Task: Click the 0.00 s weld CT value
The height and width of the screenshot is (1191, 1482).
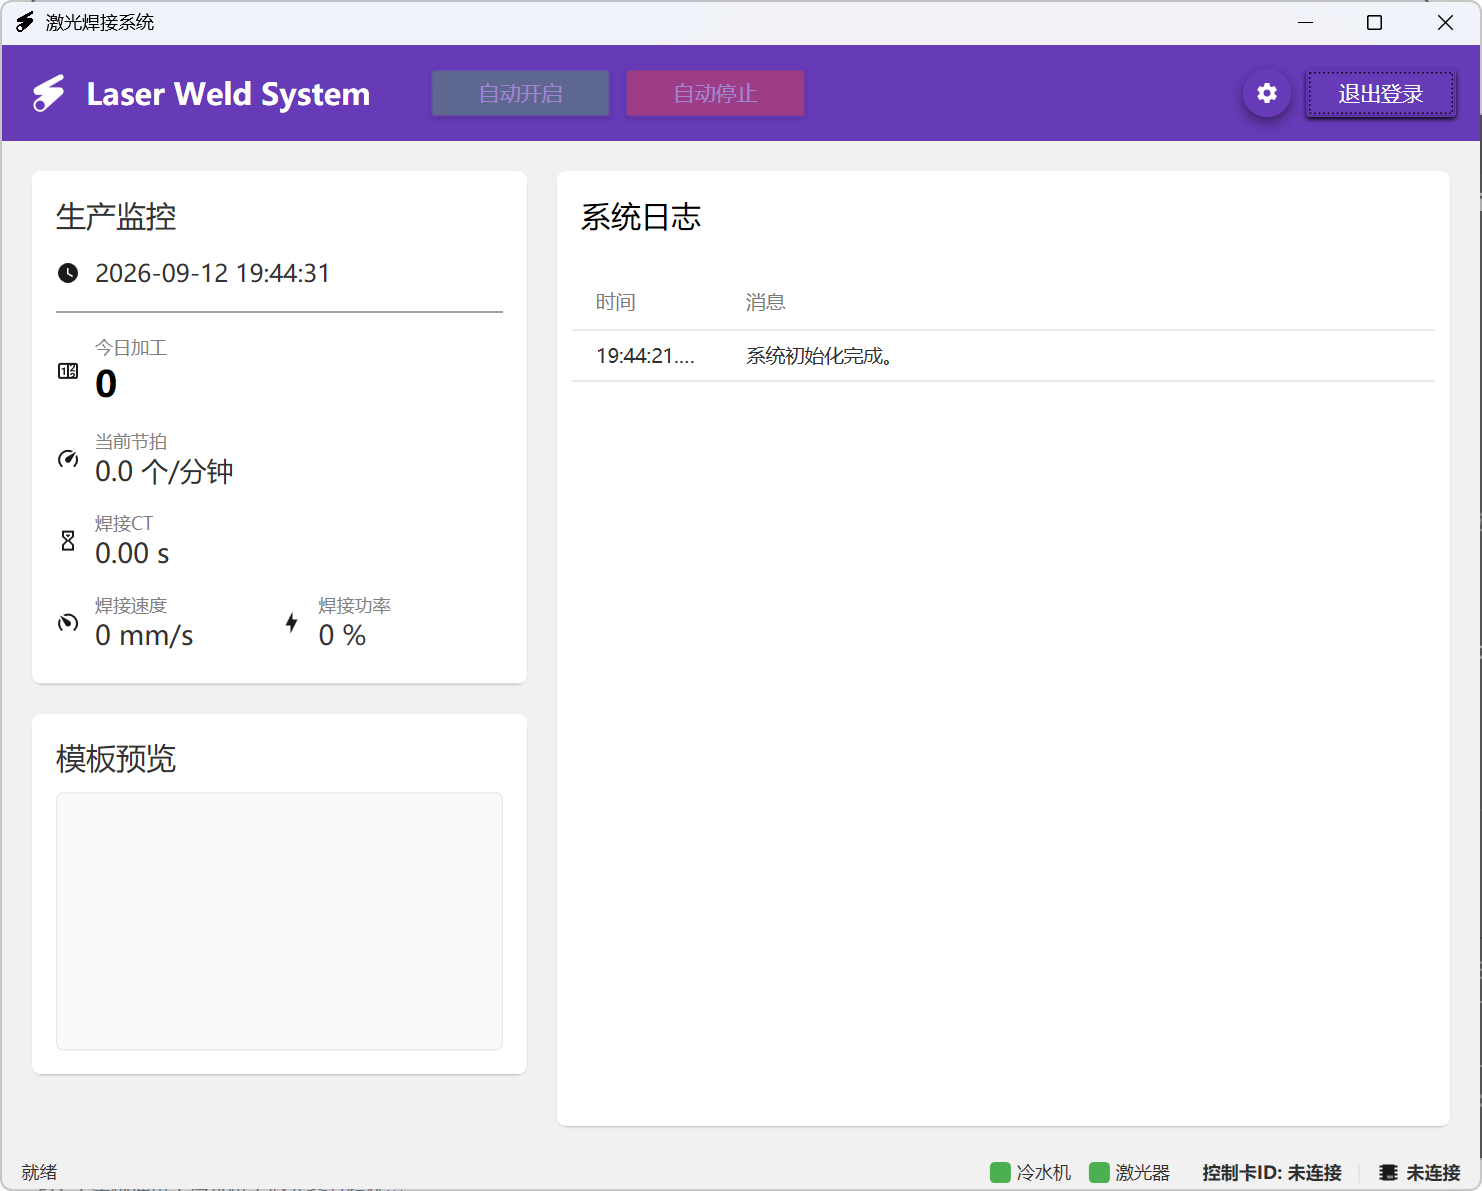Action: tap(132, 553)
